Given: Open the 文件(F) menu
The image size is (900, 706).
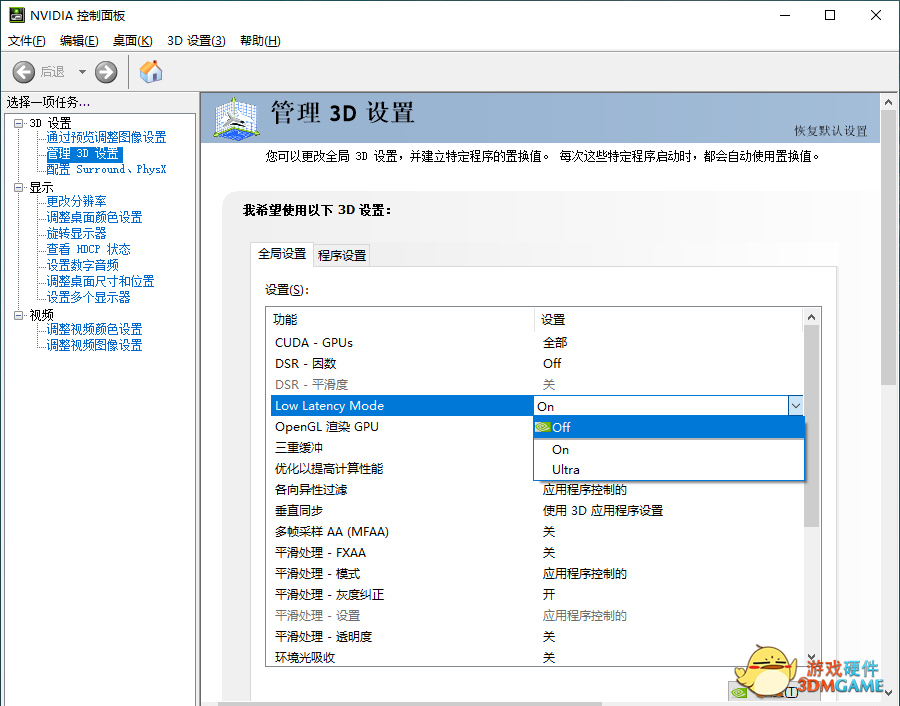Looking at the screenshot, I should click(26, 41).
